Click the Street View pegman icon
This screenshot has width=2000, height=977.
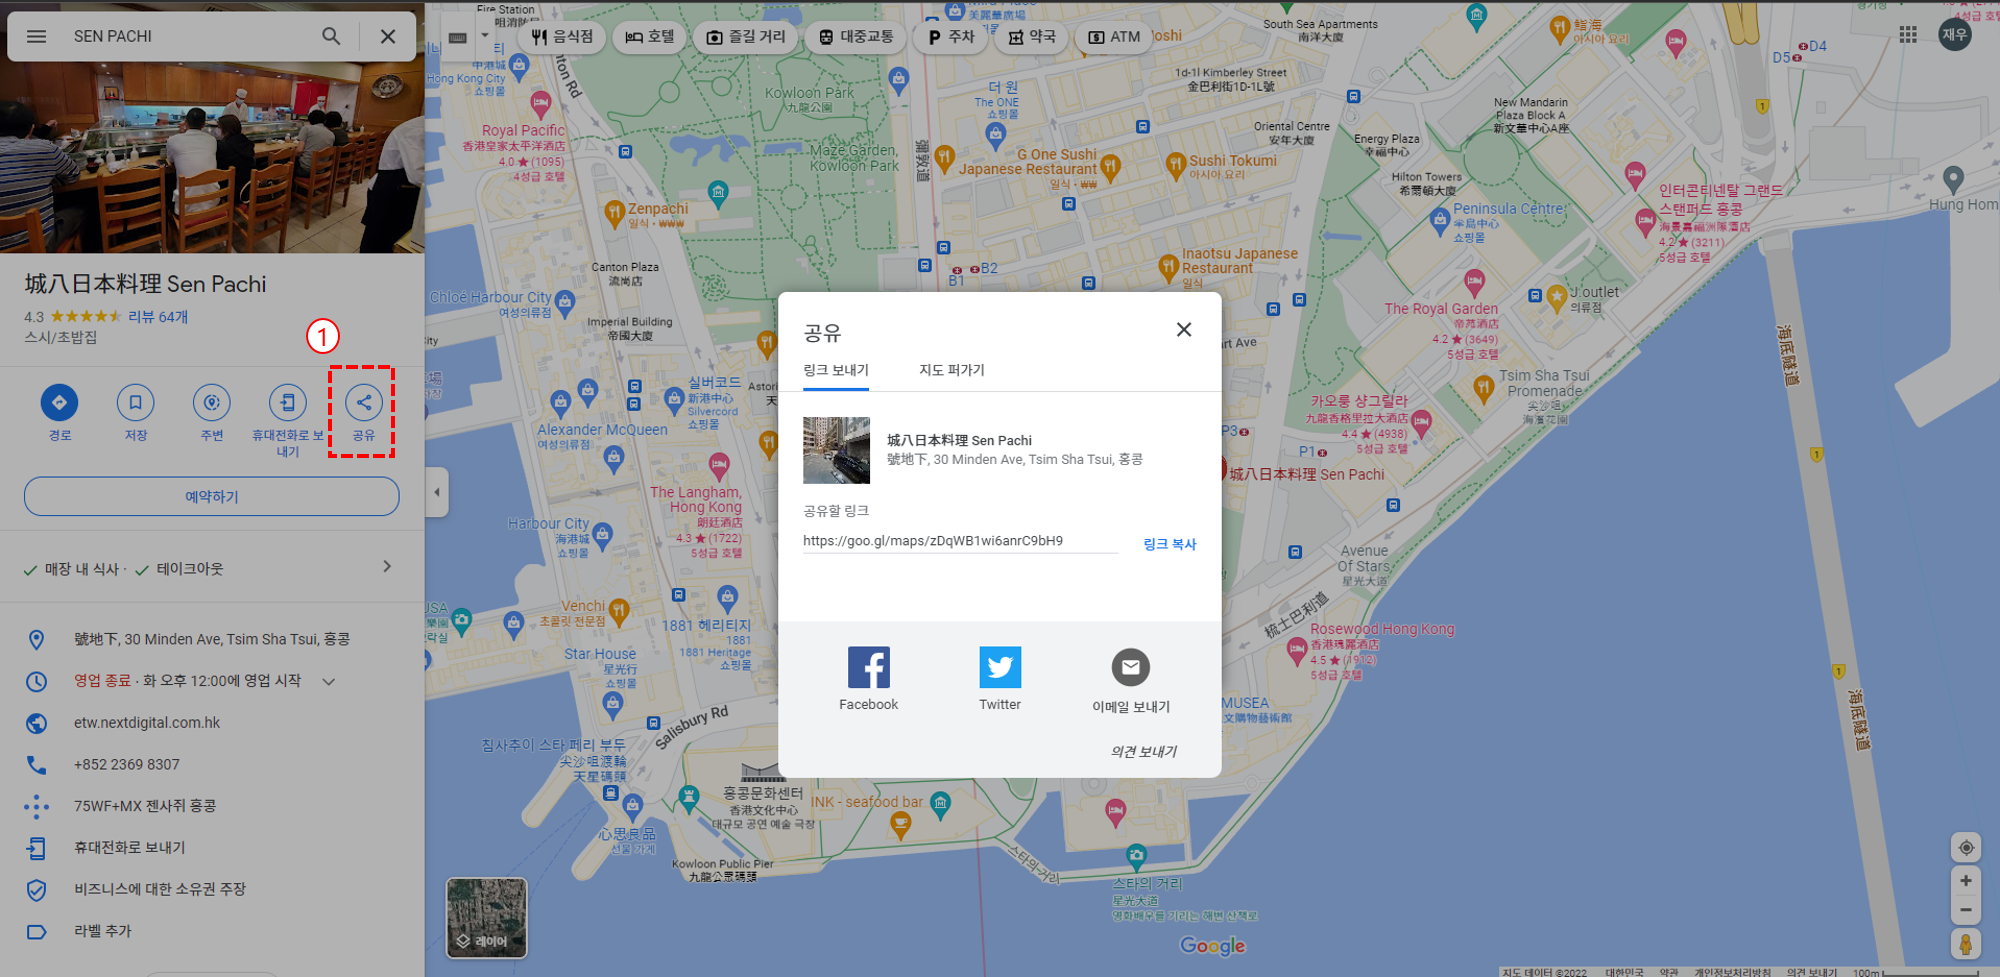[x=1966, y=944]
